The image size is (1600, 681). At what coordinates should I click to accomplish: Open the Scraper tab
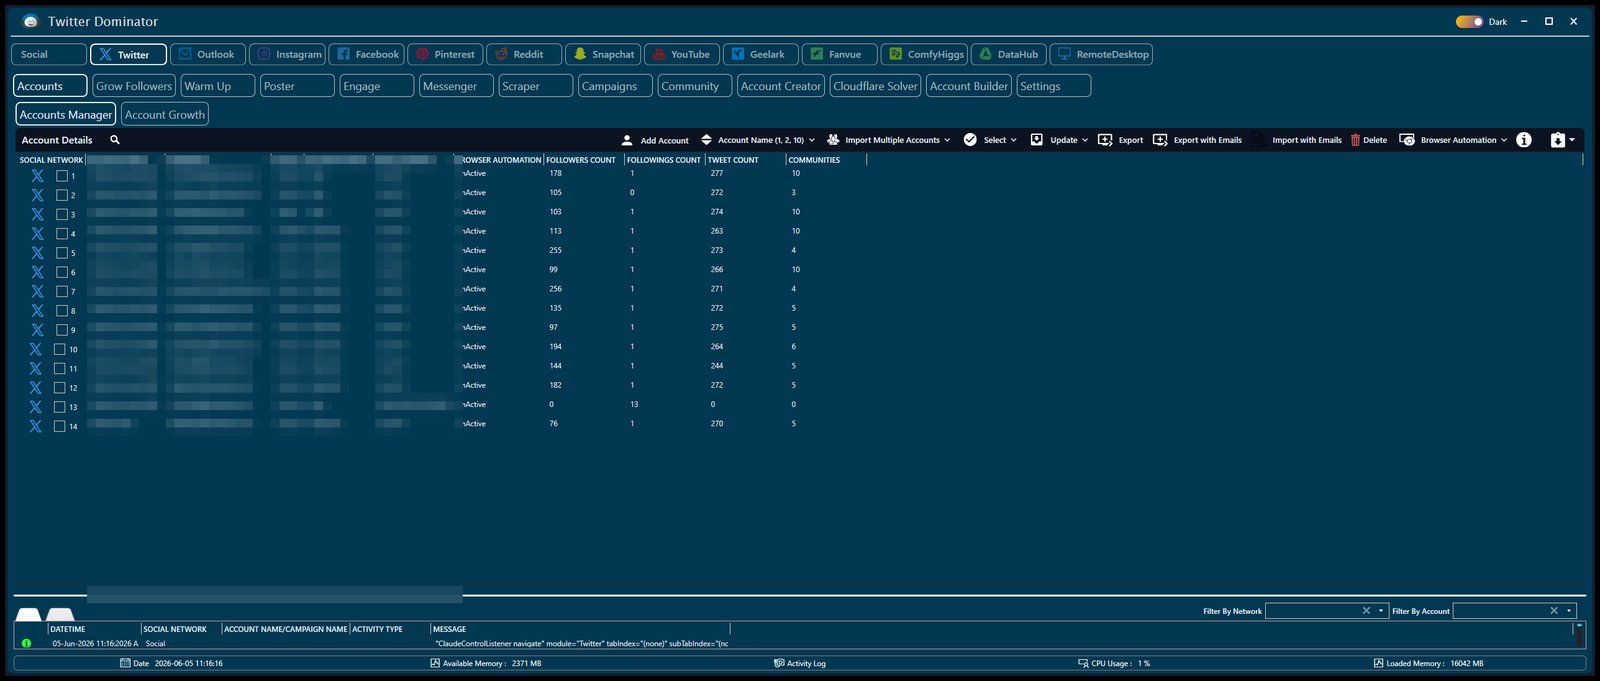(x=536, y=86)
